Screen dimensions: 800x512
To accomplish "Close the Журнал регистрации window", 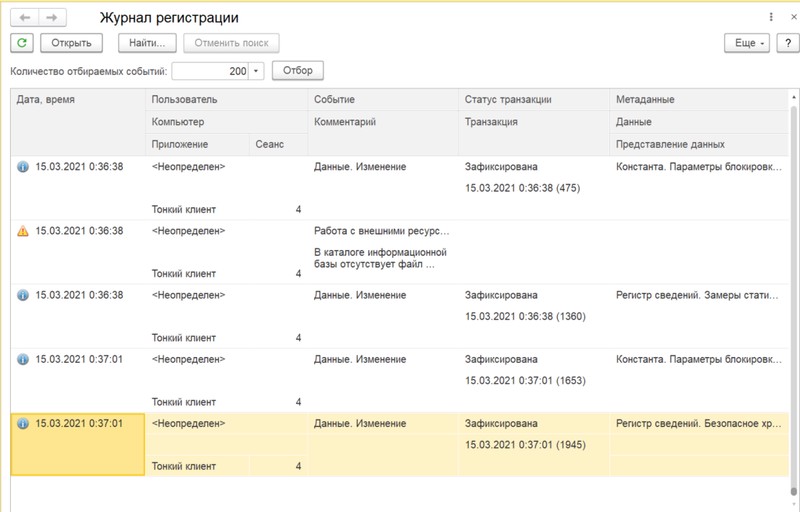I will click(793, 17).
